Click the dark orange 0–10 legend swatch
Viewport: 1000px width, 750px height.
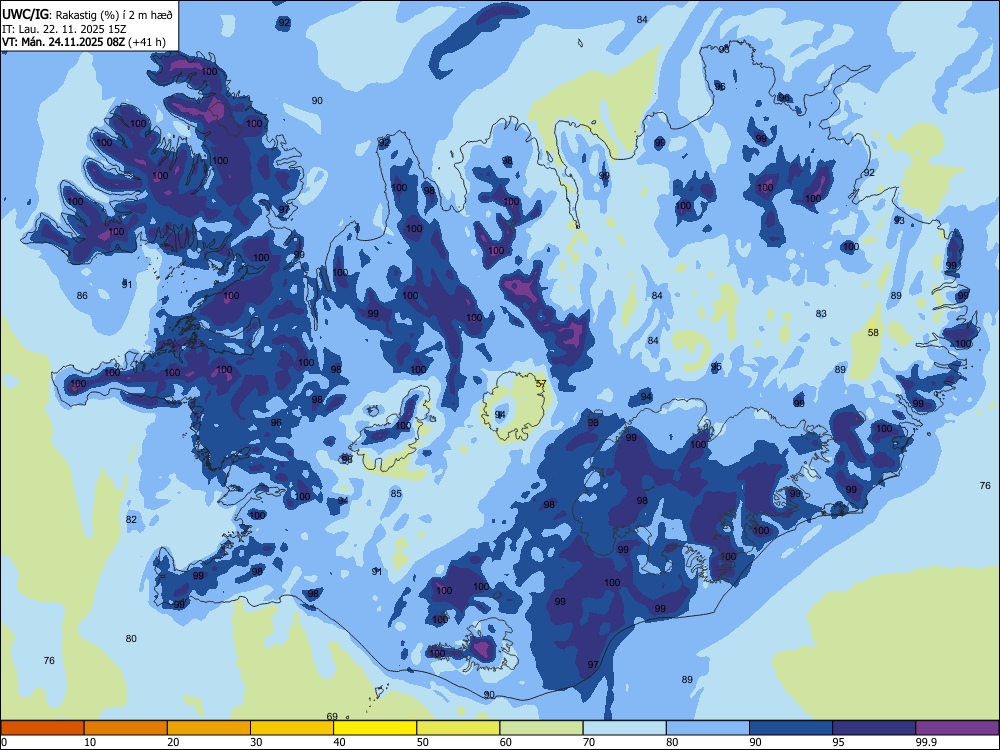coord(42,728)
